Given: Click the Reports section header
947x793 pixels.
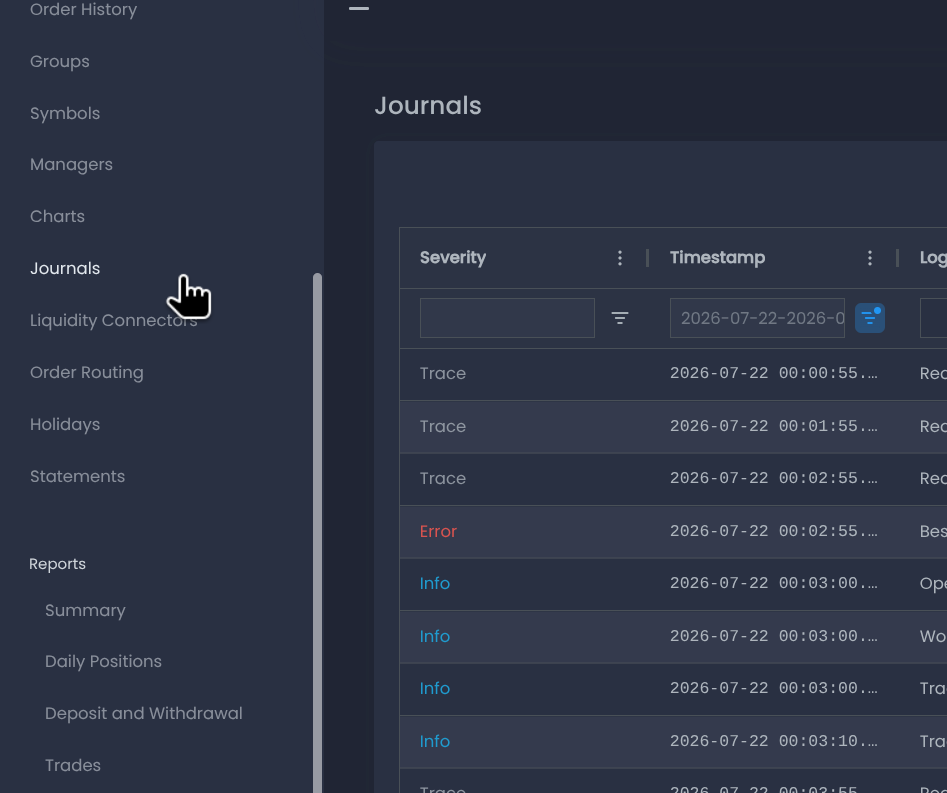Looking at the screenshot, I should coord(57,563).
